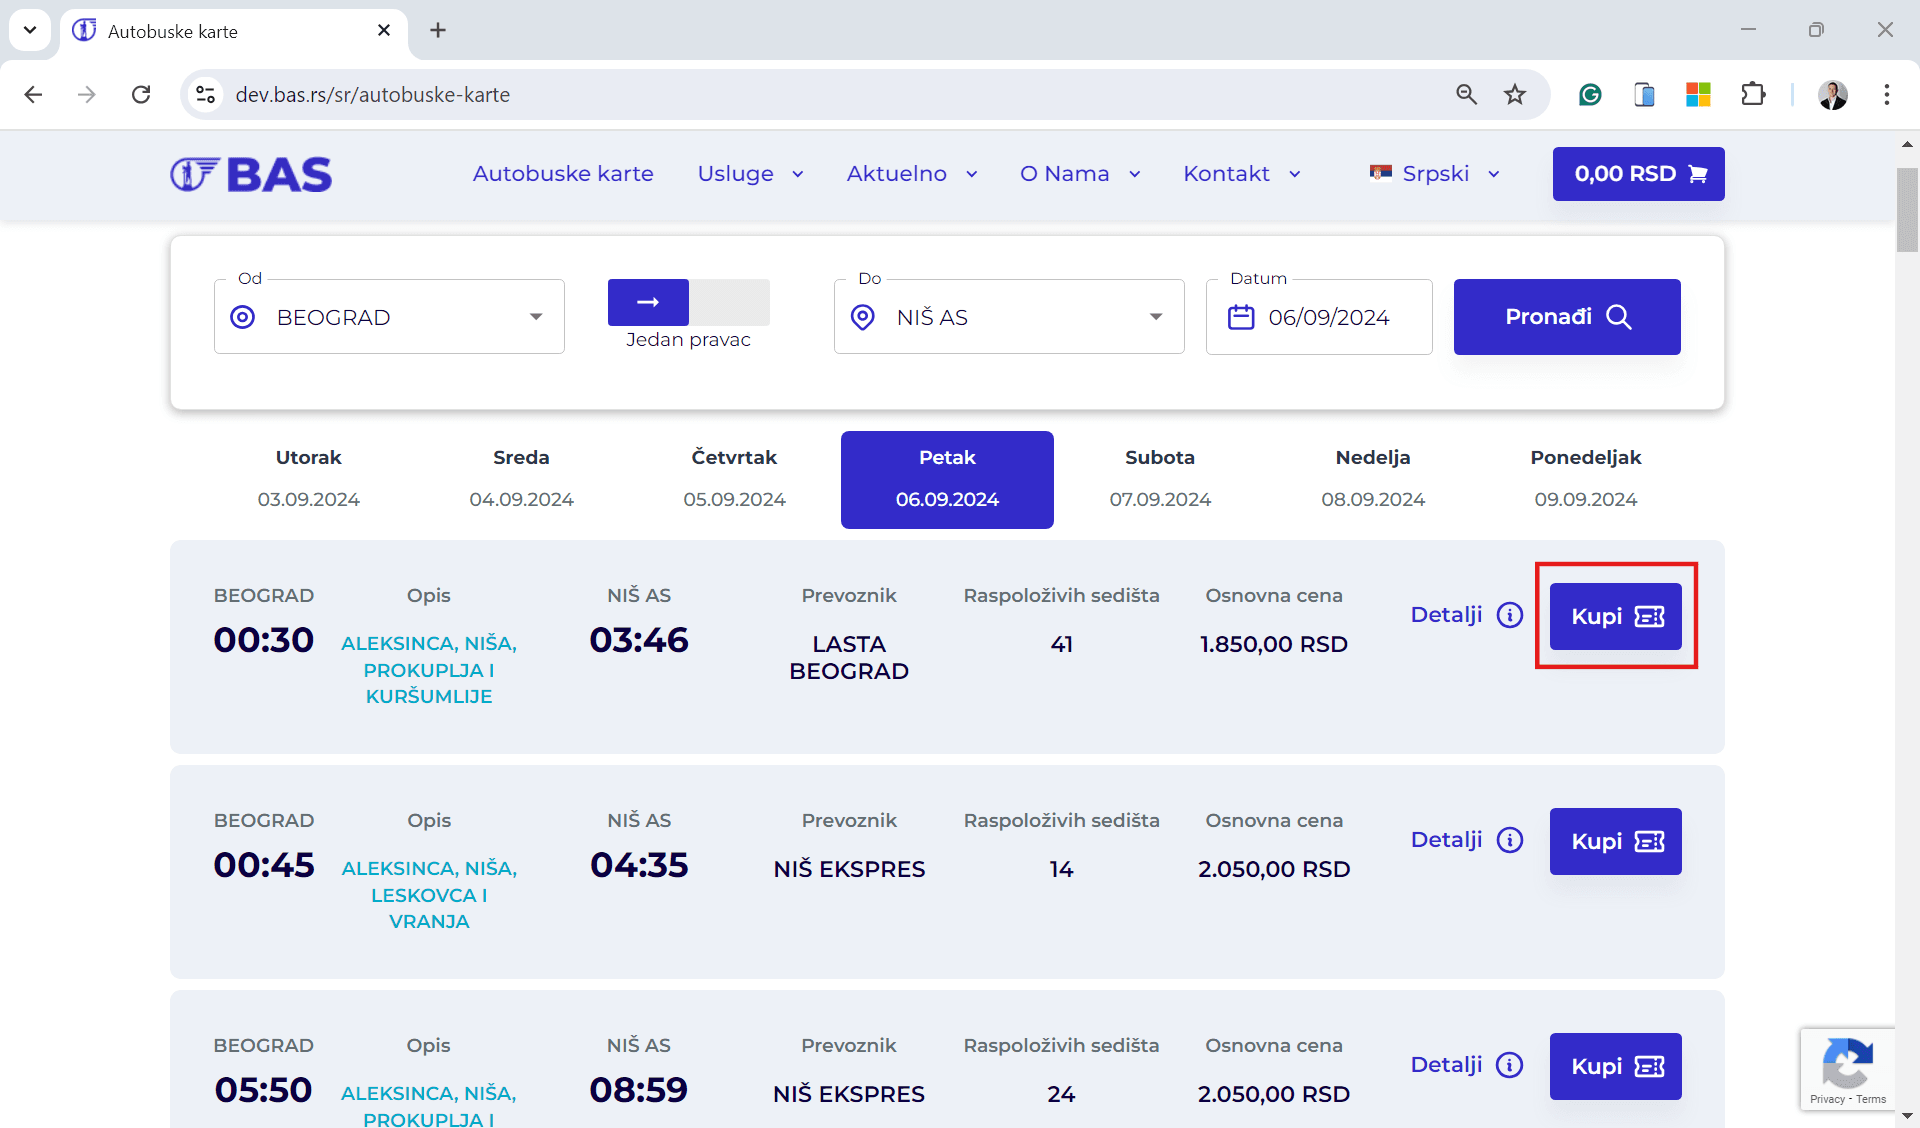Open the Srpski language selector

click(1435, 174)
